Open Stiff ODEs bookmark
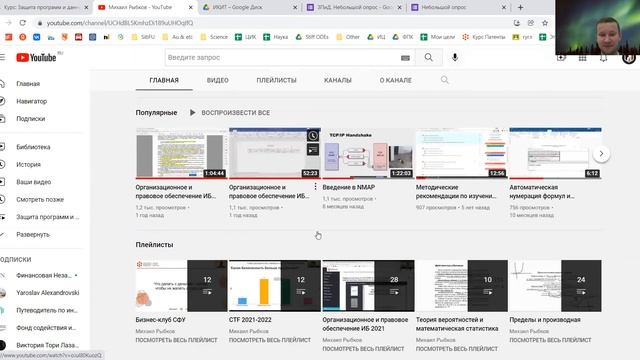Screen dimensions: 640x360 [x=312, y=37]
